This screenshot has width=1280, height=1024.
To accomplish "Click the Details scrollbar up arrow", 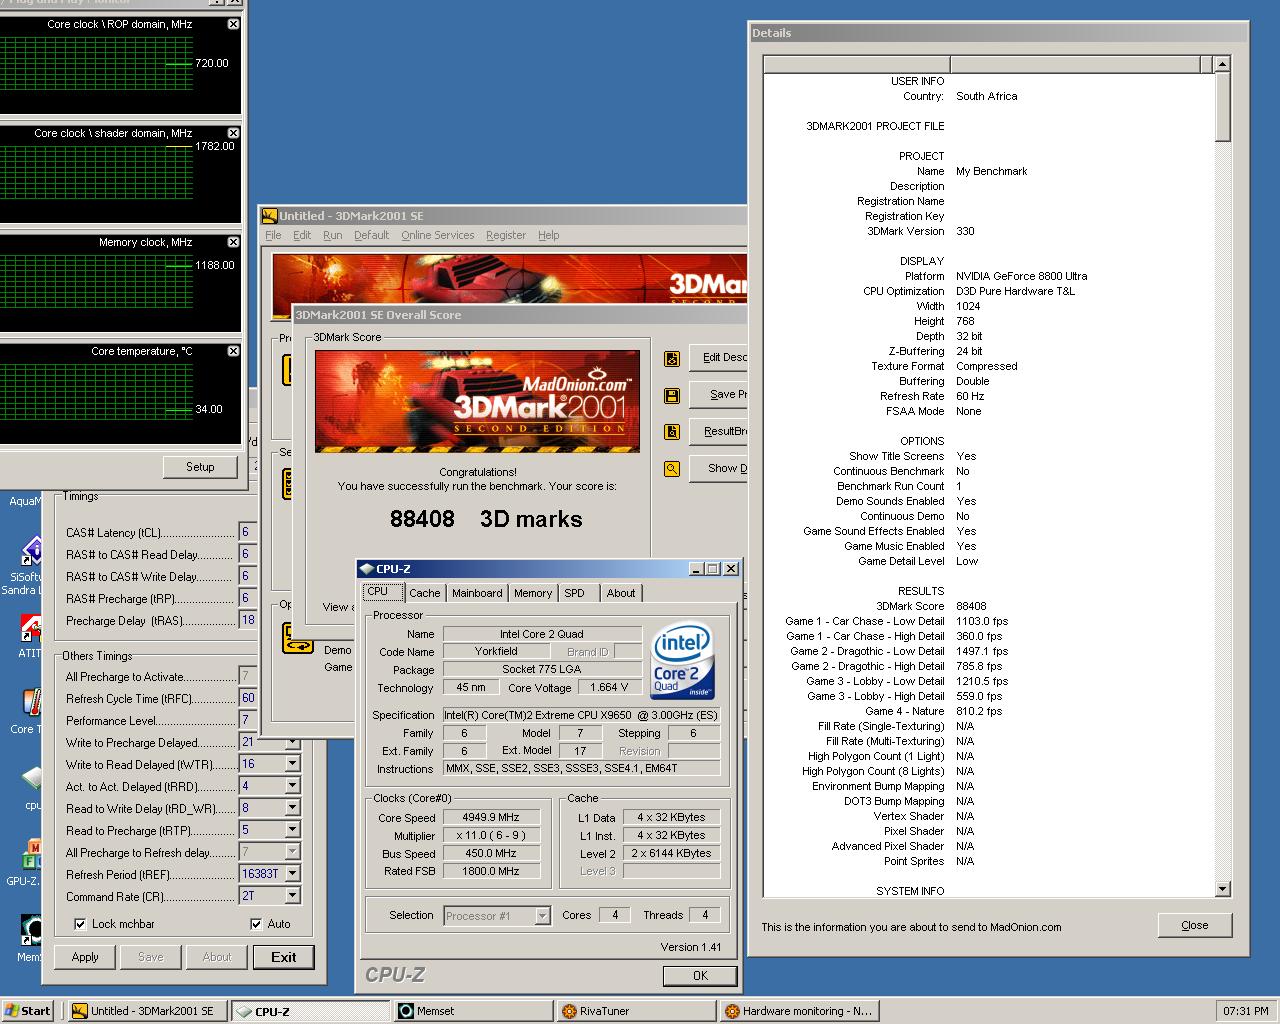I will tap(1222, 64).
